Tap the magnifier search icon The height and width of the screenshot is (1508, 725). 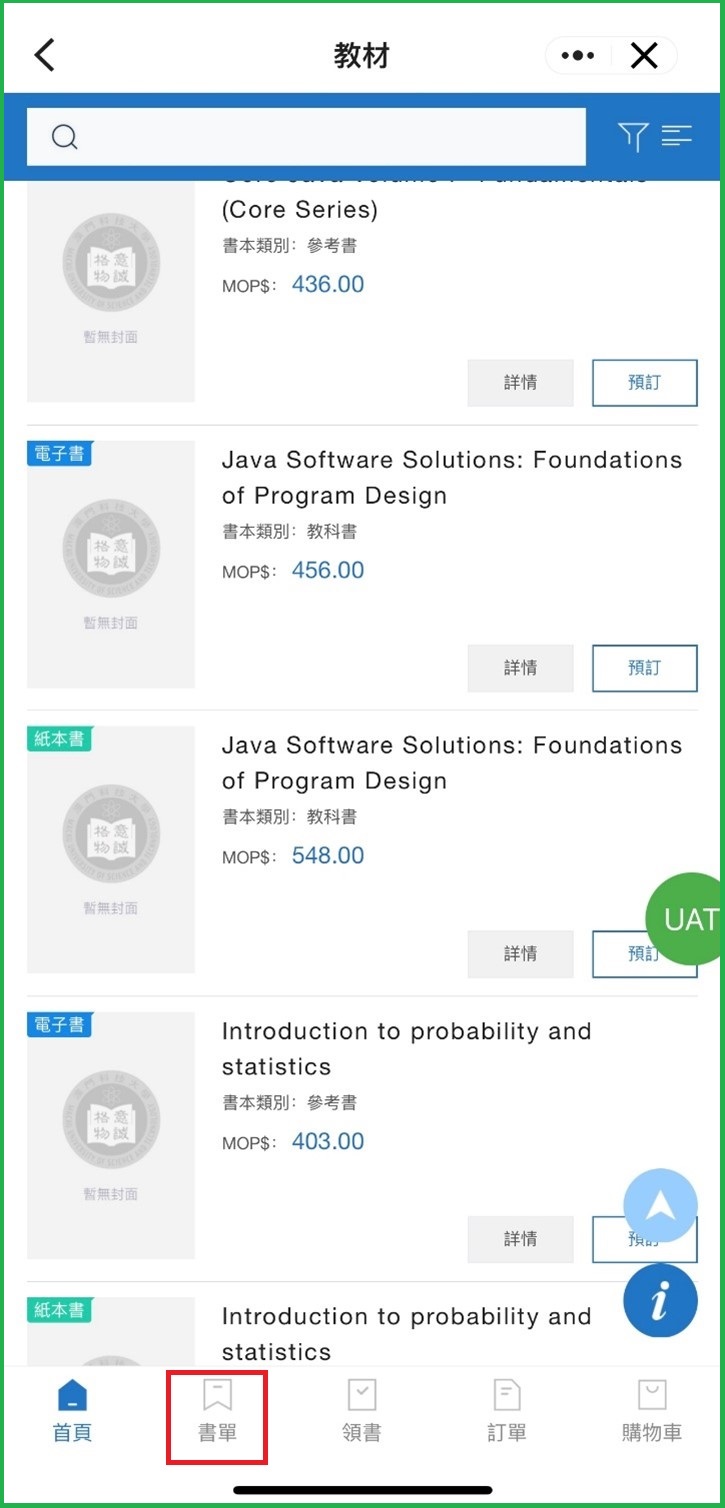(64, 137)
